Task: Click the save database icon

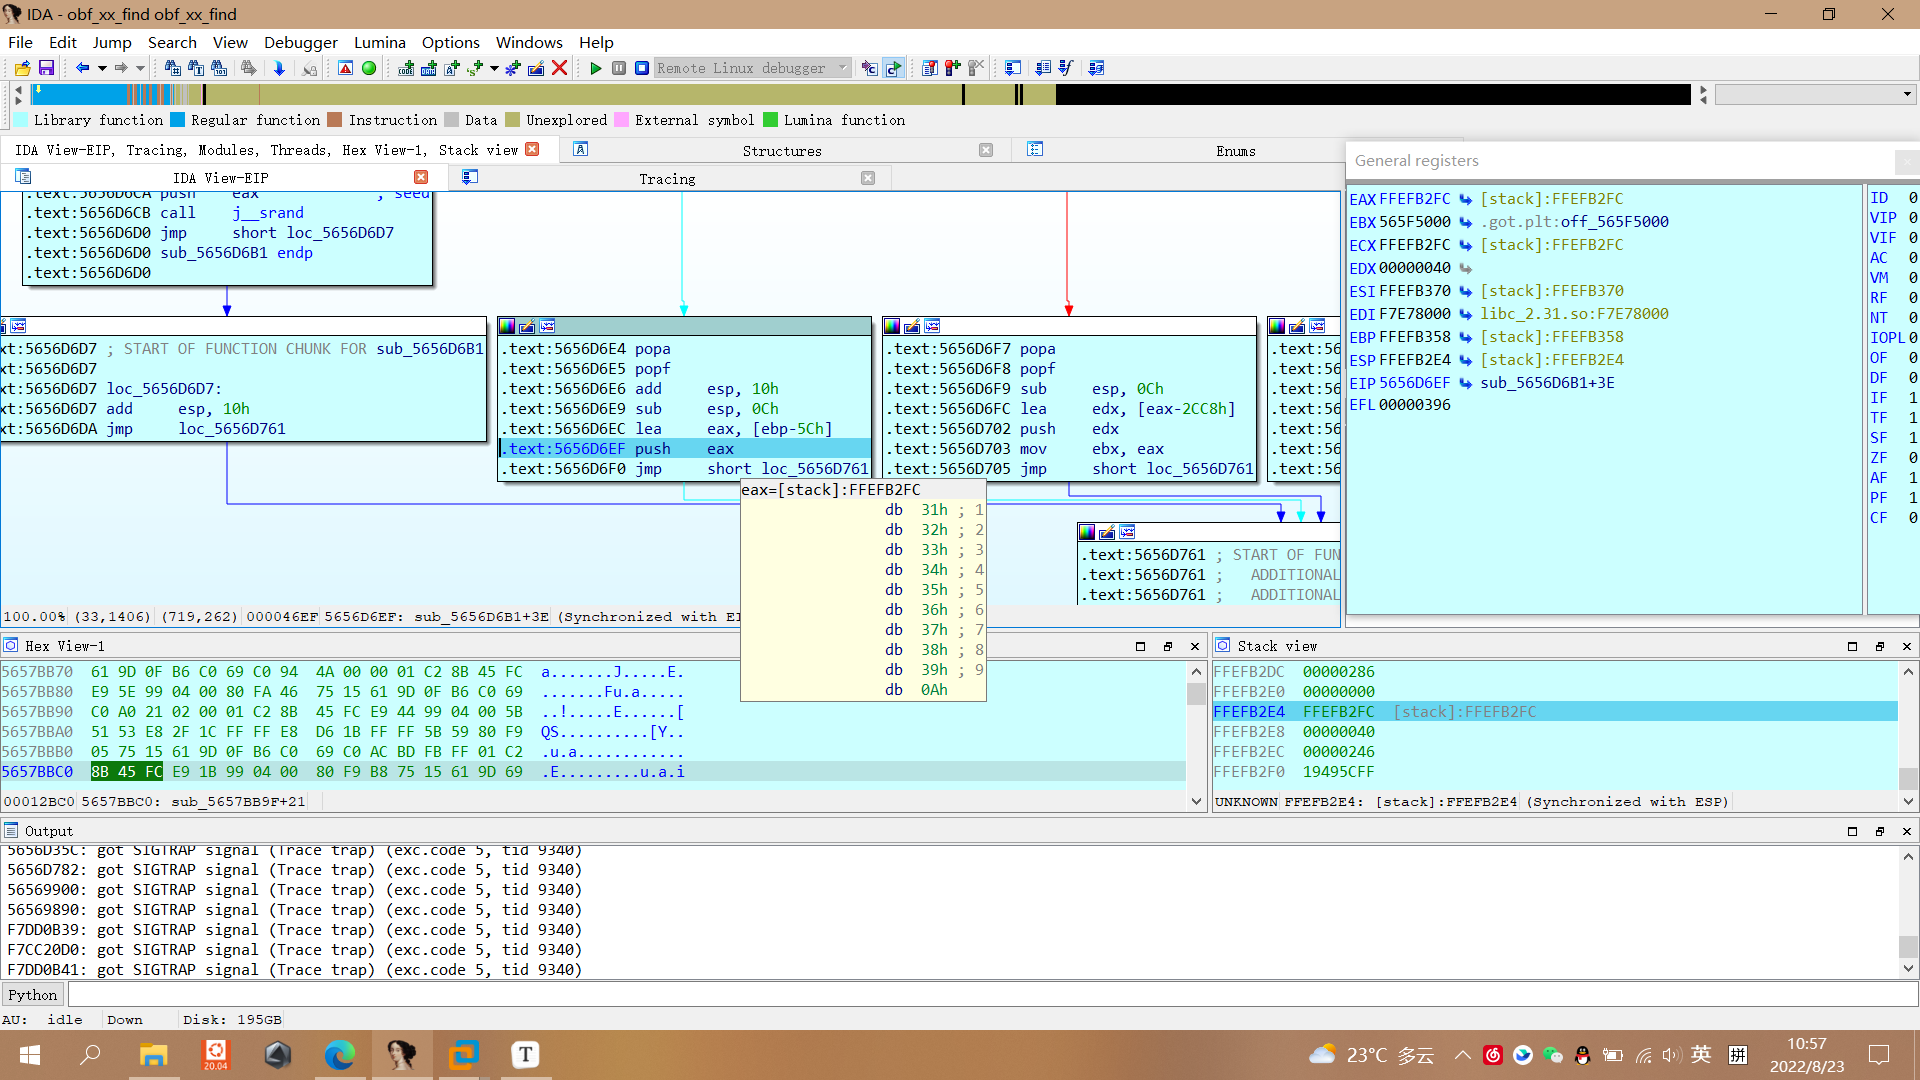Action: coord(46,68)
